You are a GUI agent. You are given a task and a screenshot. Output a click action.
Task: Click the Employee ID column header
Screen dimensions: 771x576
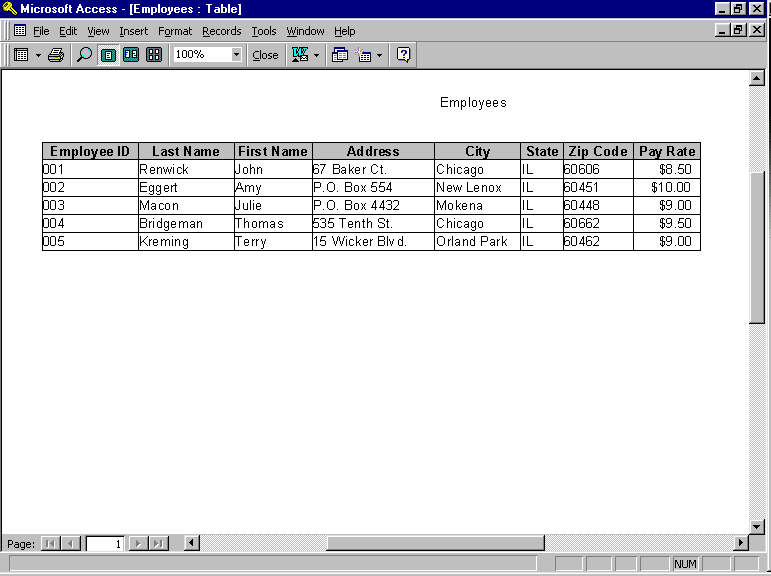pos(90,151)
